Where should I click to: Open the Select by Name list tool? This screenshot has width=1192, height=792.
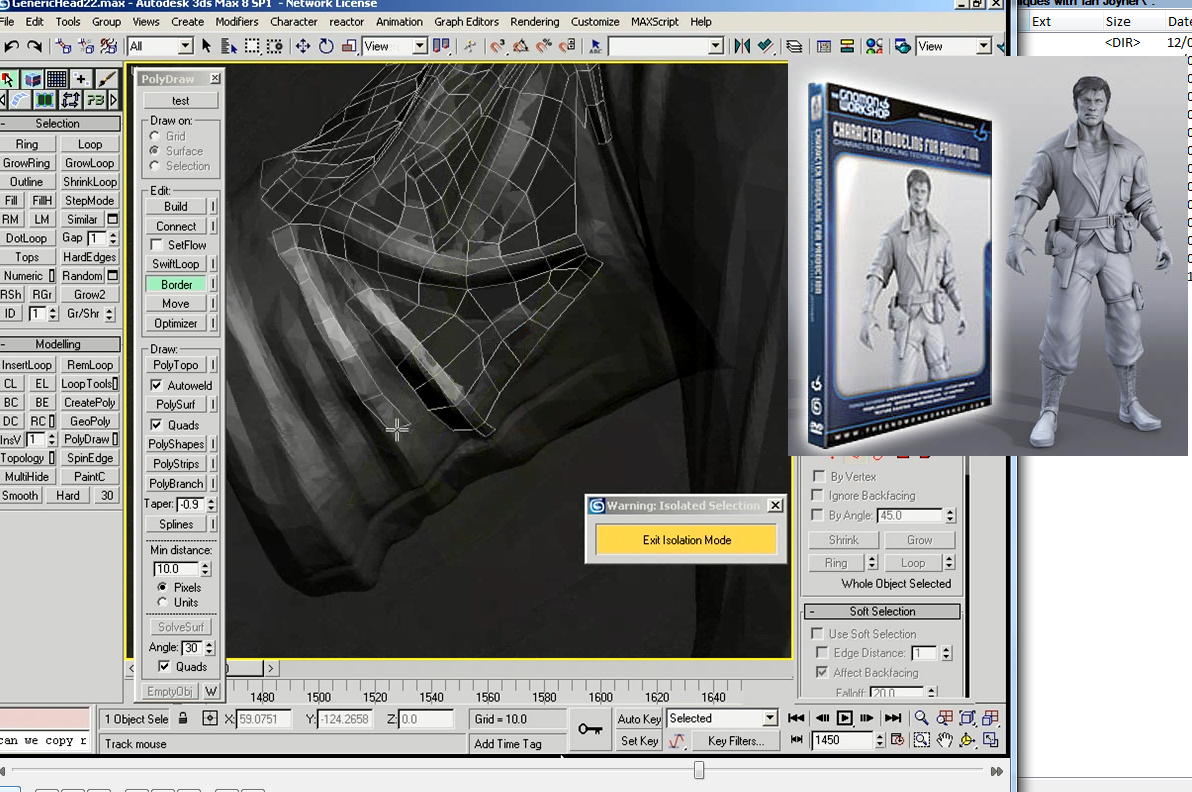[x=229, y=46]
